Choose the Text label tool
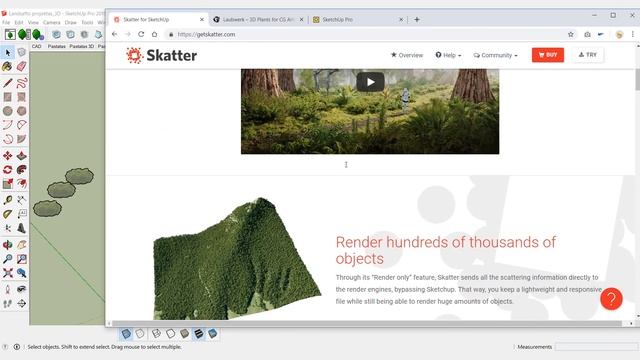Image resolution: width=640 pixels, height=360 pixels. [22, 214]
